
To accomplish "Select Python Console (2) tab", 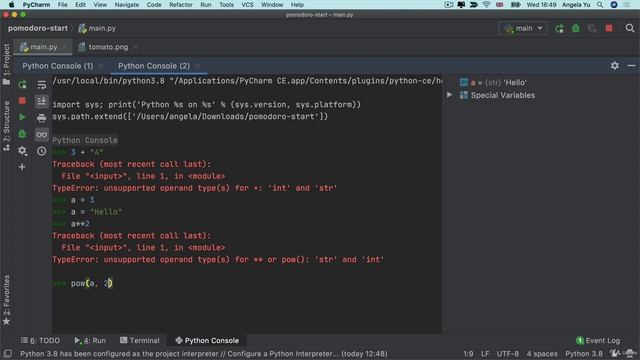I will tap(154, 66).
